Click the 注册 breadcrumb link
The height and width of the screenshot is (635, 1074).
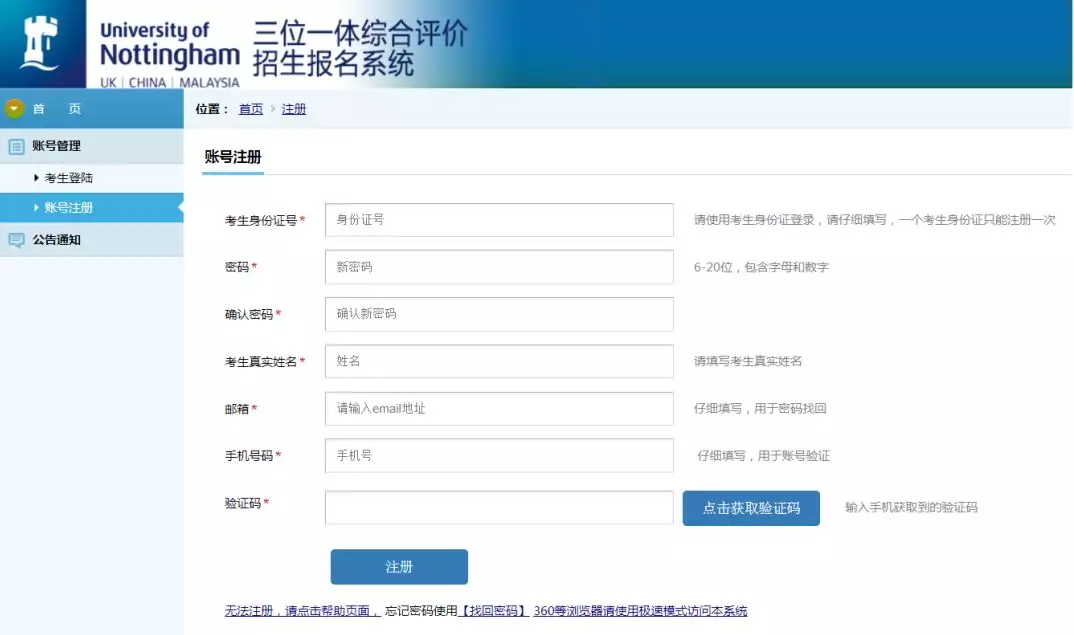point(294,109)
